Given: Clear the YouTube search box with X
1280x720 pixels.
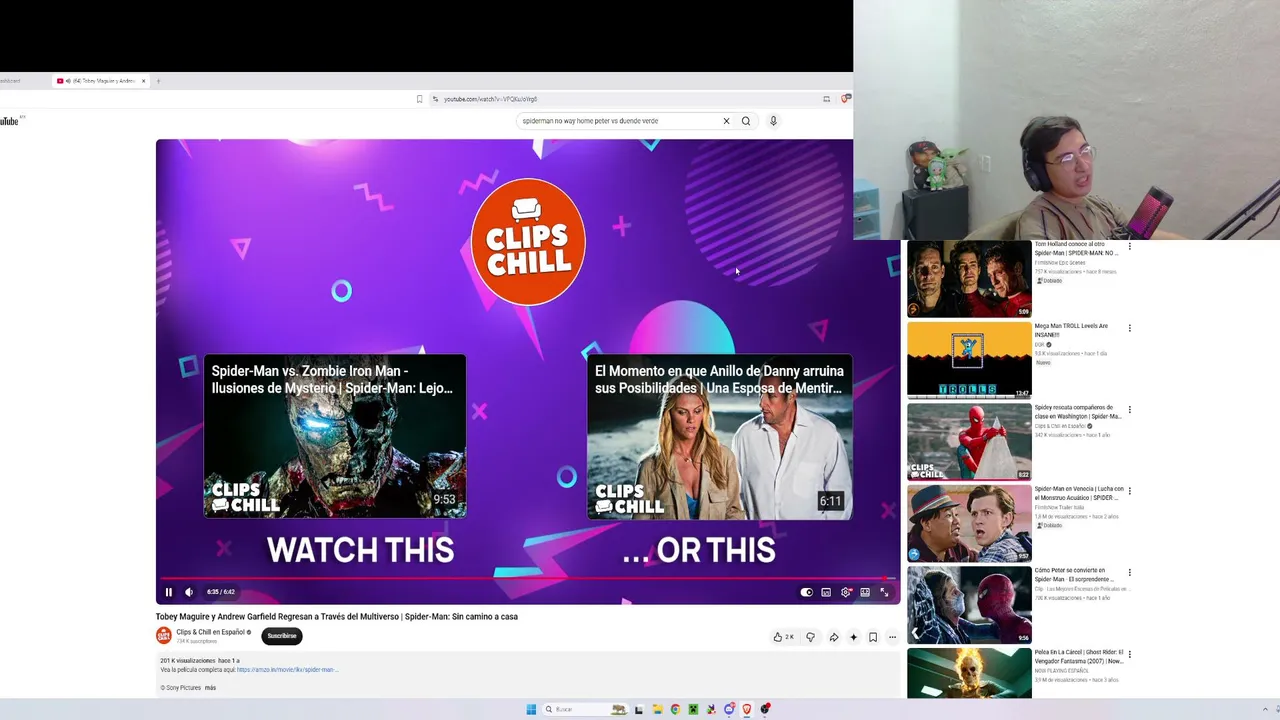Looking at the screenshot, I should 726,121.
